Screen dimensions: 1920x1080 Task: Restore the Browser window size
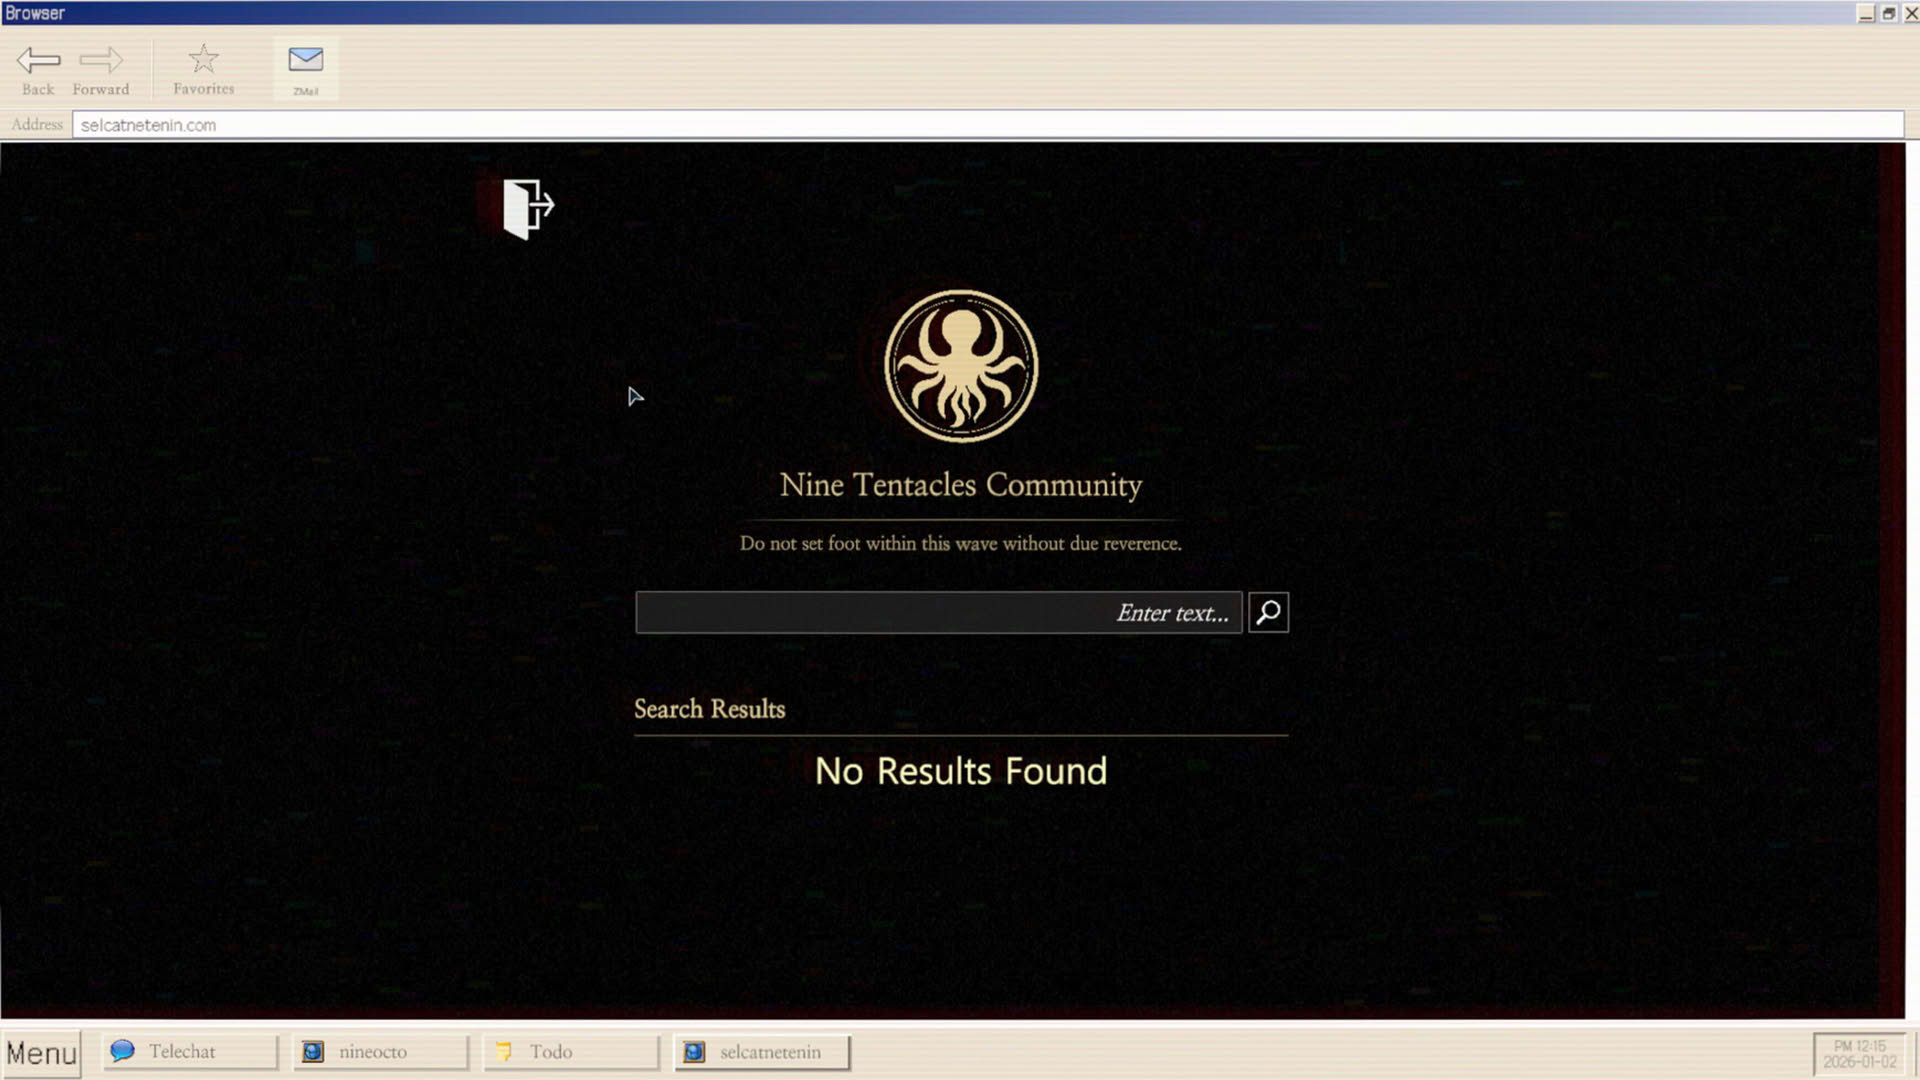tap(1889, 13)
